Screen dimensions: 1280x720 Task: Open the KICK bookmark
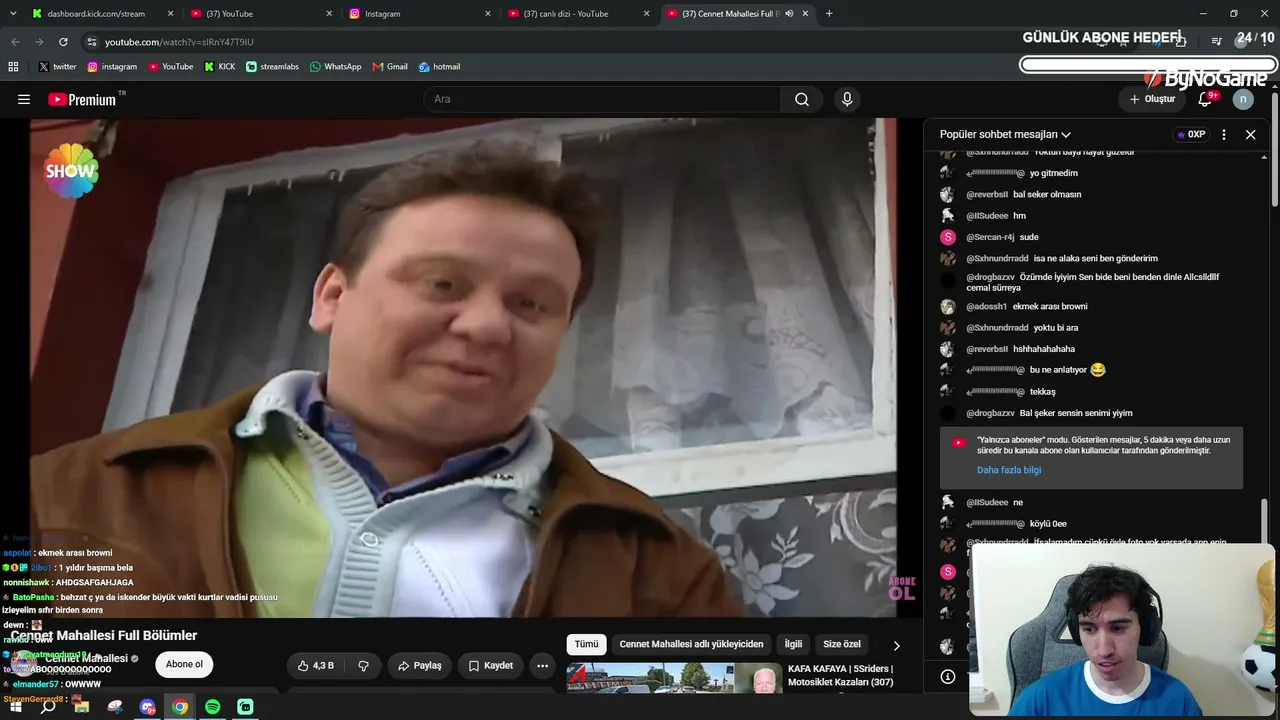tap(220, 67)
